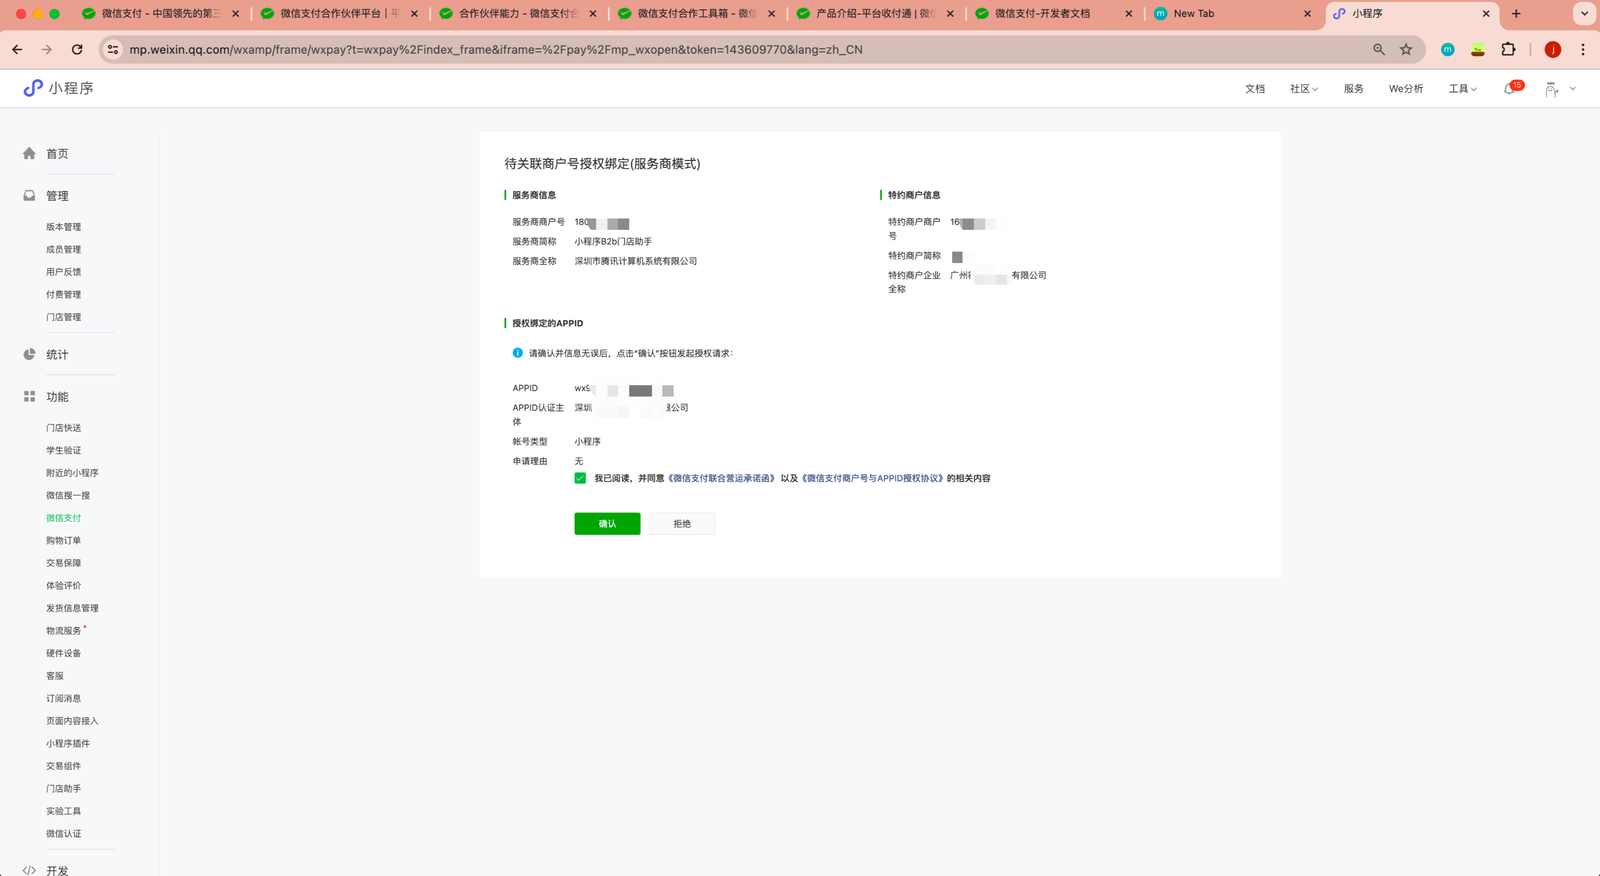
Task: Open 物流服务 in the sidebar
Action: 64,631
